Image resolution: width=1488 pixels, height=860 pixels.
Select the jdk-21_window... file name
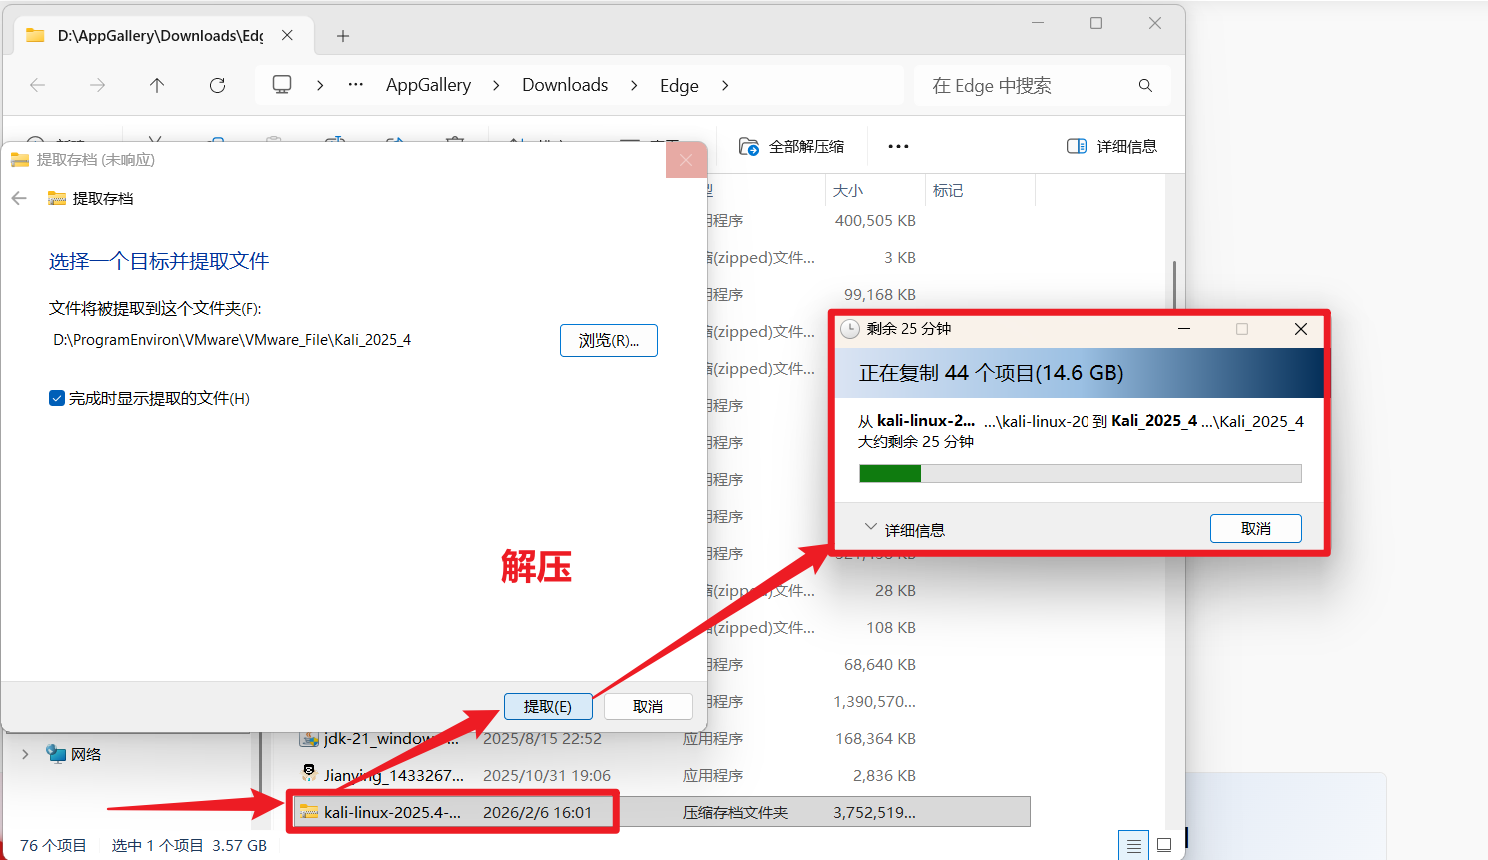pos(391,738)
